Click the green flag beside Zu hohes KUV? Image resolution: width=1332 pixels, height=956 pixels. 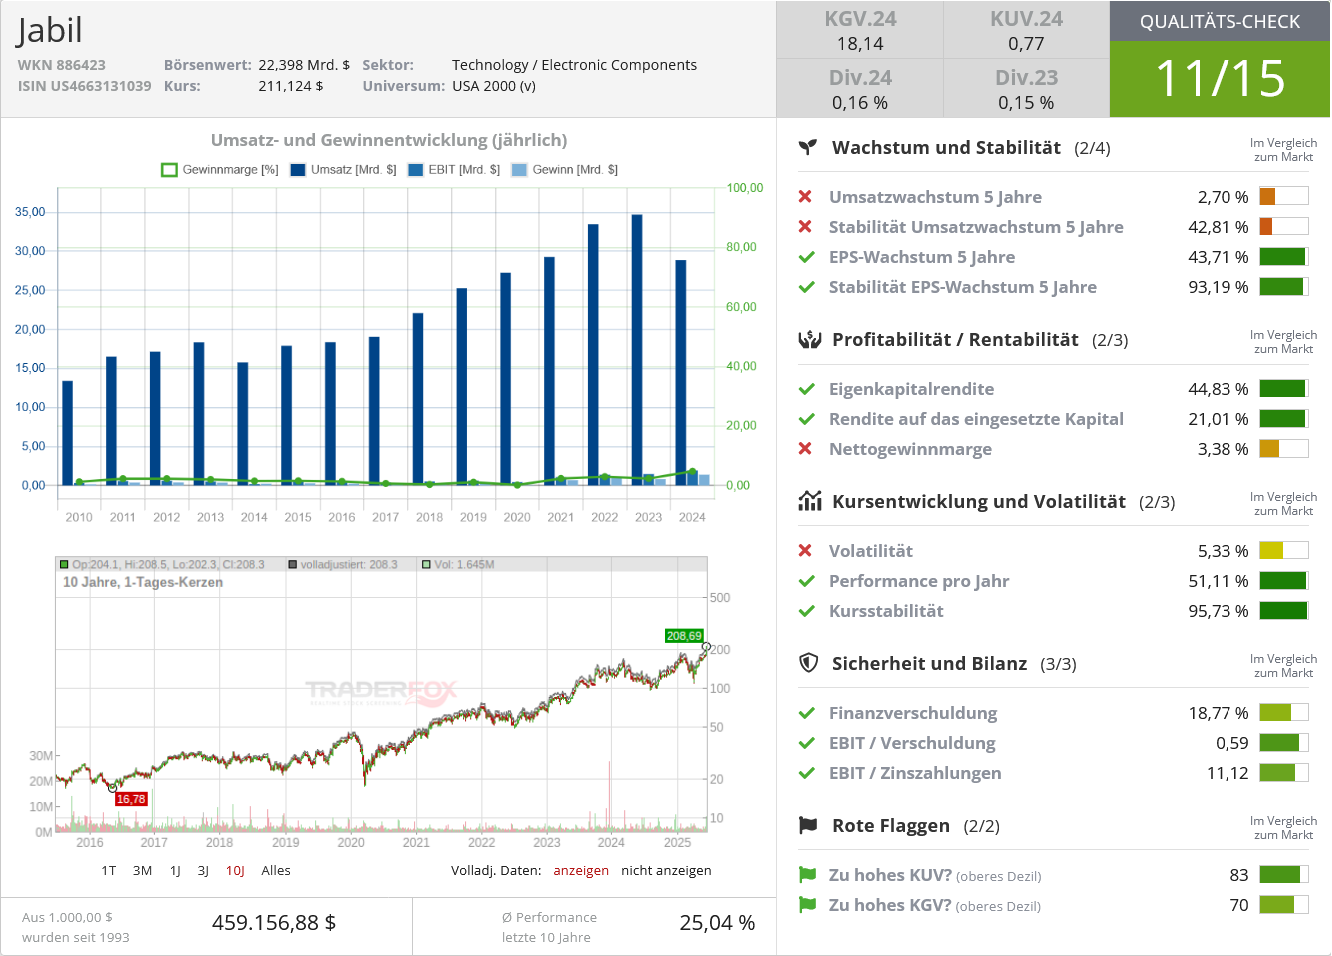point(808,875)
